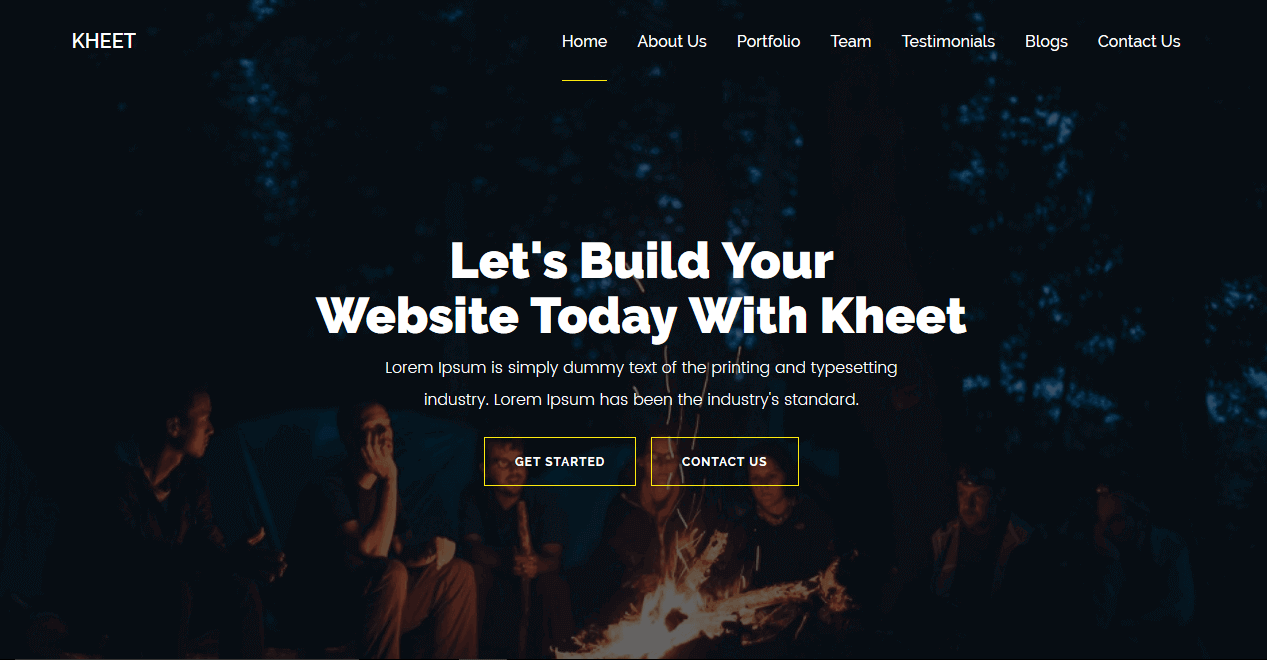Screen dimensions: 1267x660
Task: Select Contact Us in the top navigation
Action: (1139, 41)
